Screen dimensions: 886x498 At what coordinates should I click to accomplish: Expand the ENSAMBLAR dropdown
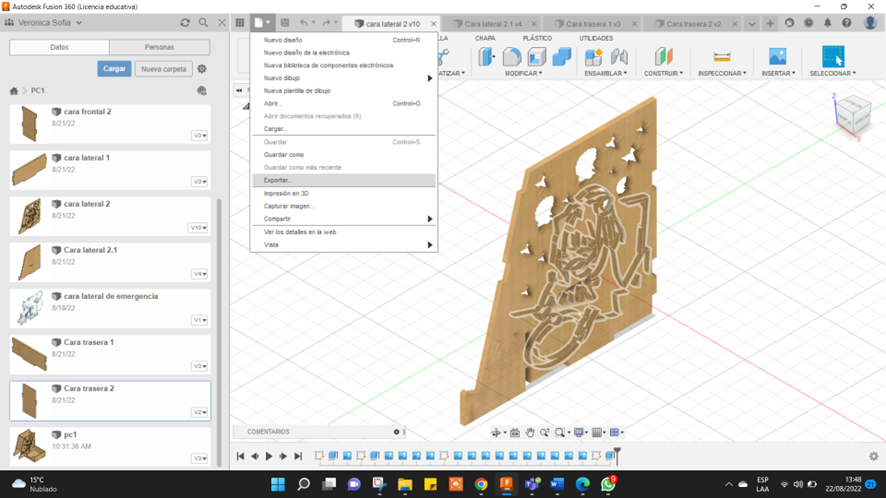click(x=606, y=73)
